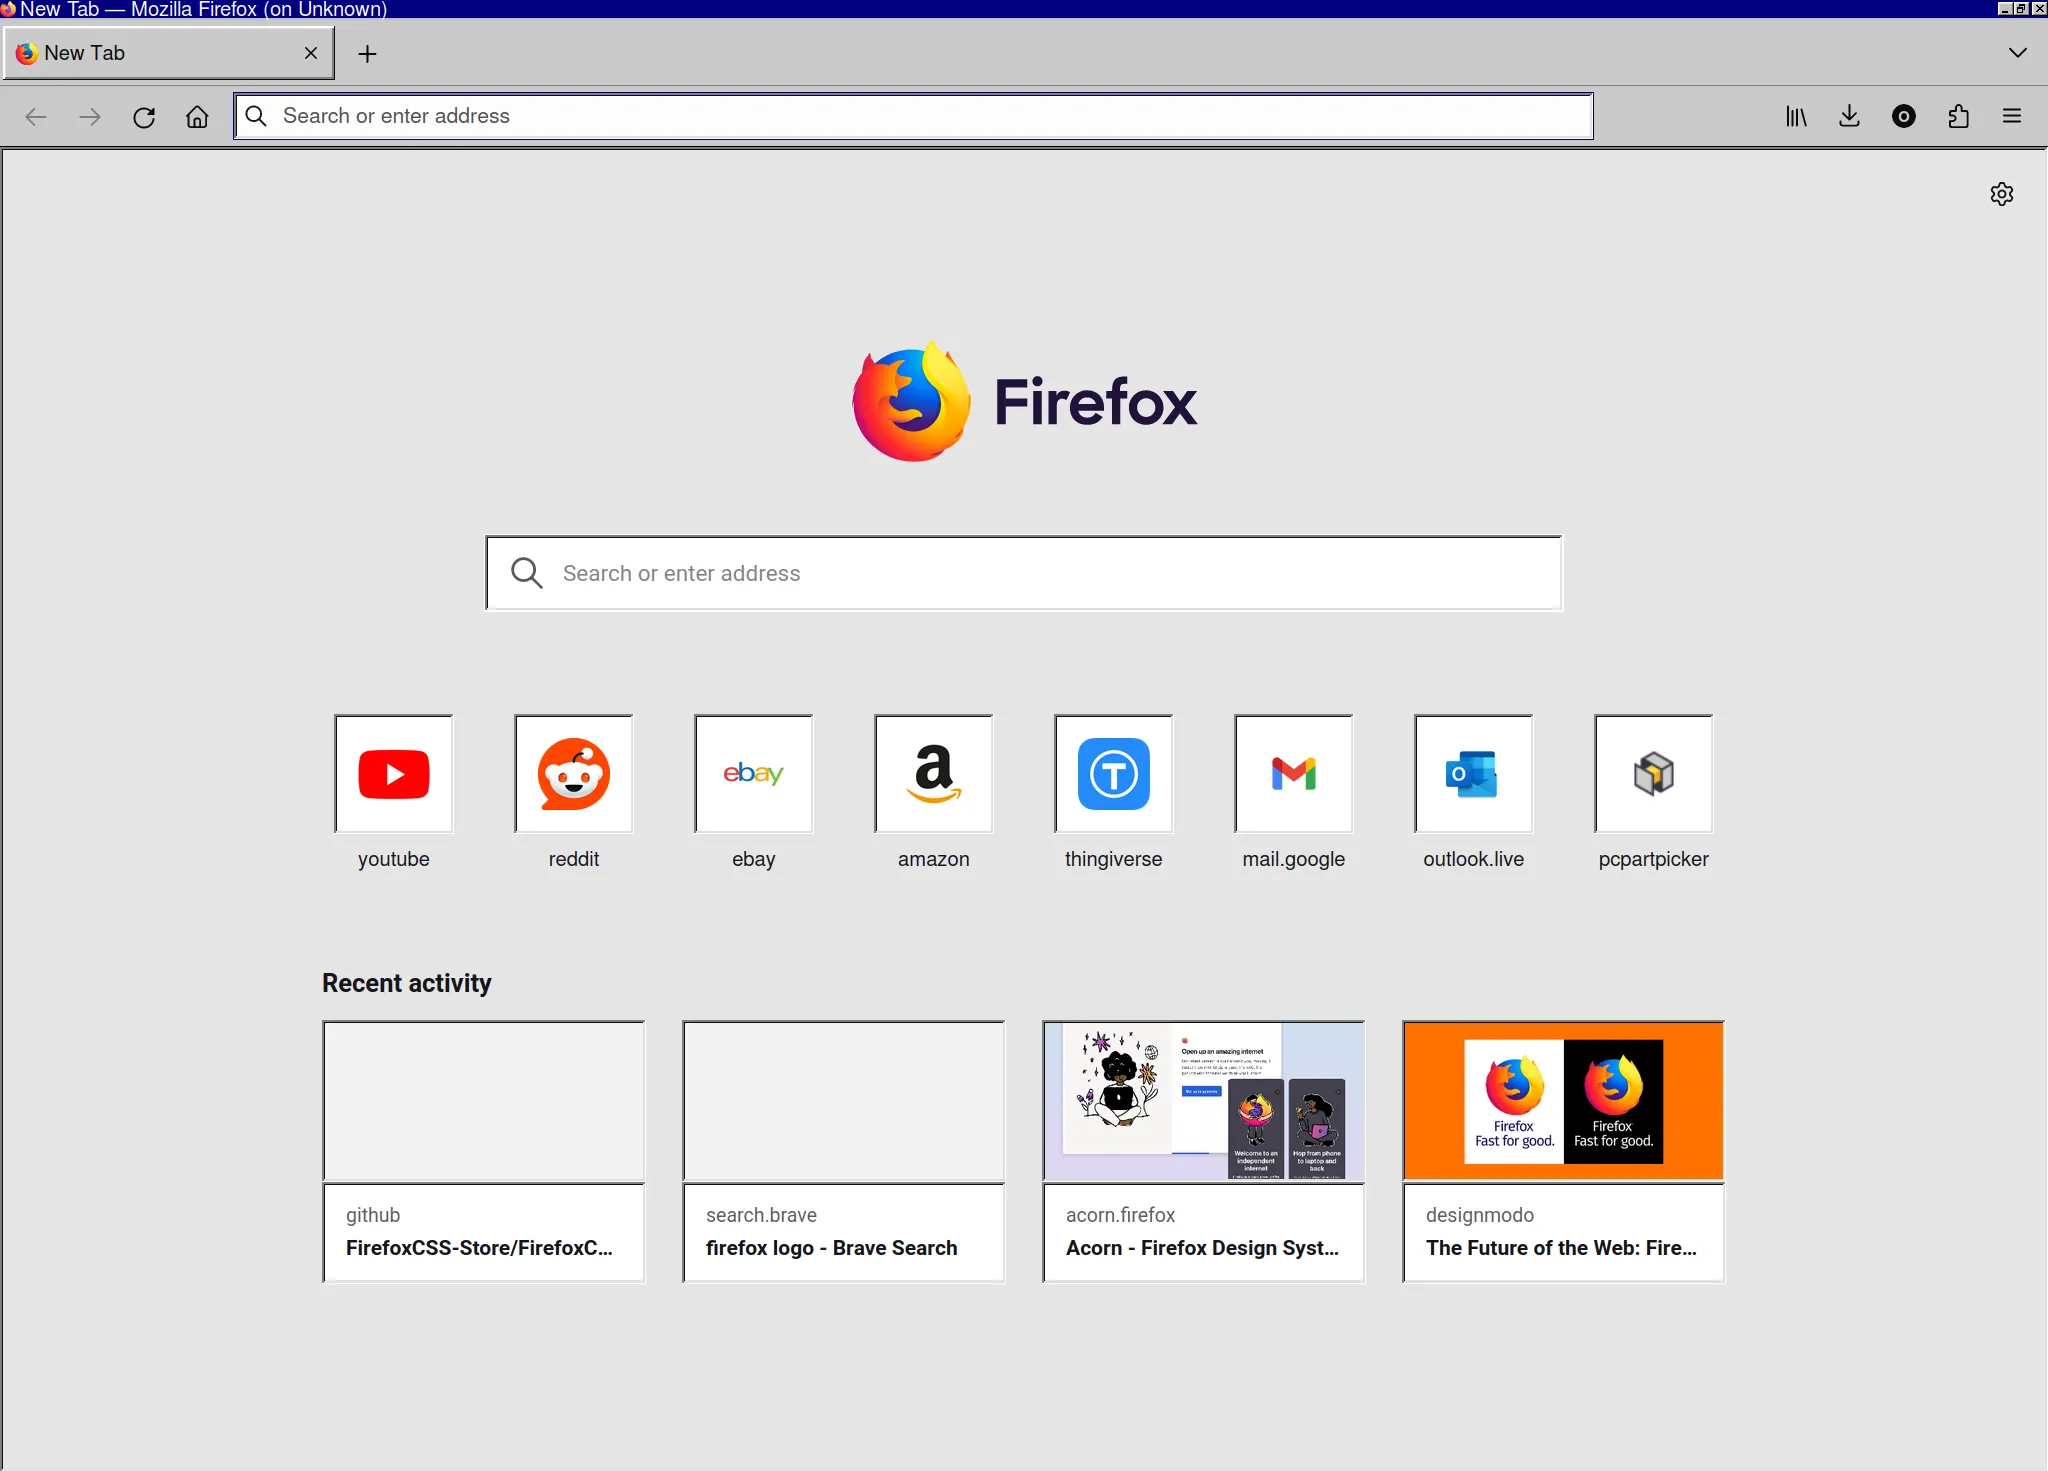Open the pcpartpicker shortcut tile

(1654, 774)
